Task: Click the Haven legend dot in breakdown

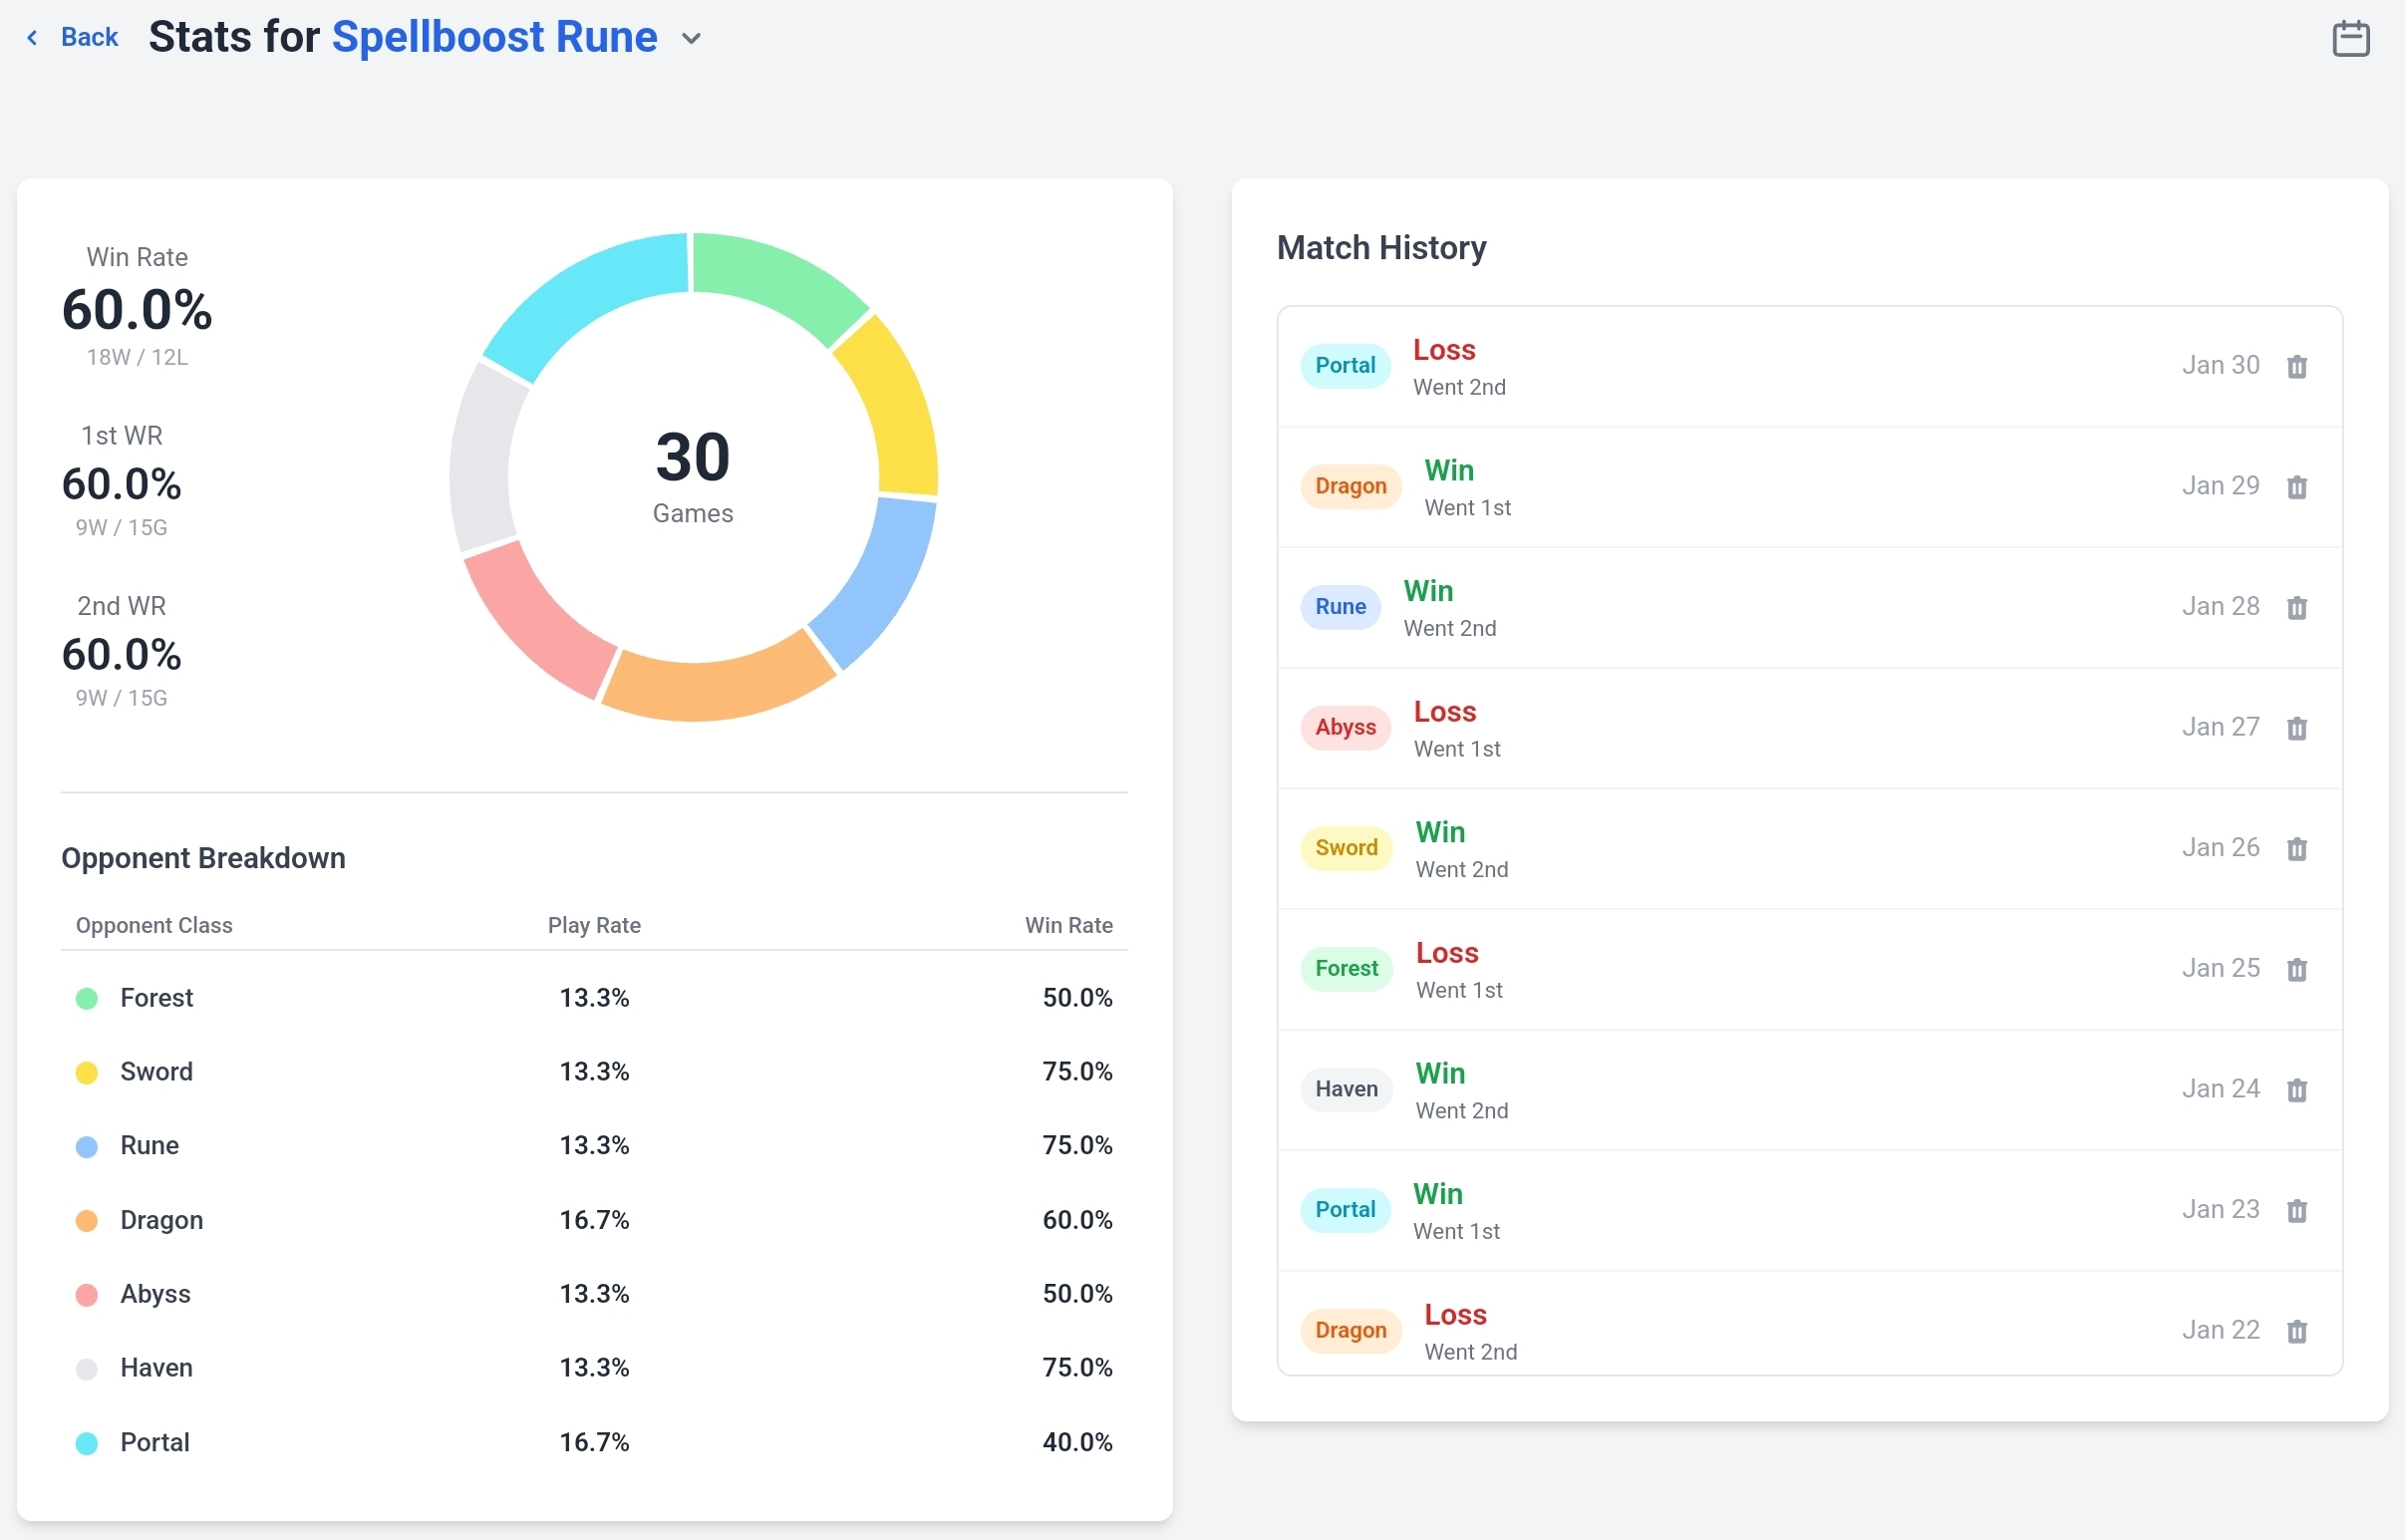Action: click(87, 1368)
